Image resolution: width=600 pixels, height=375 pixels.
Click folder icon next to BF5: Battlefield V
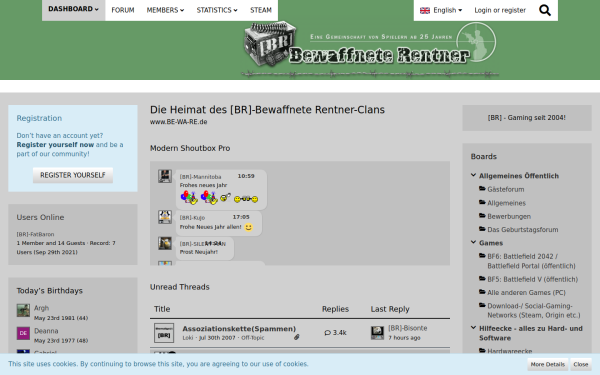pyautogui.click(x=482, y=279)
